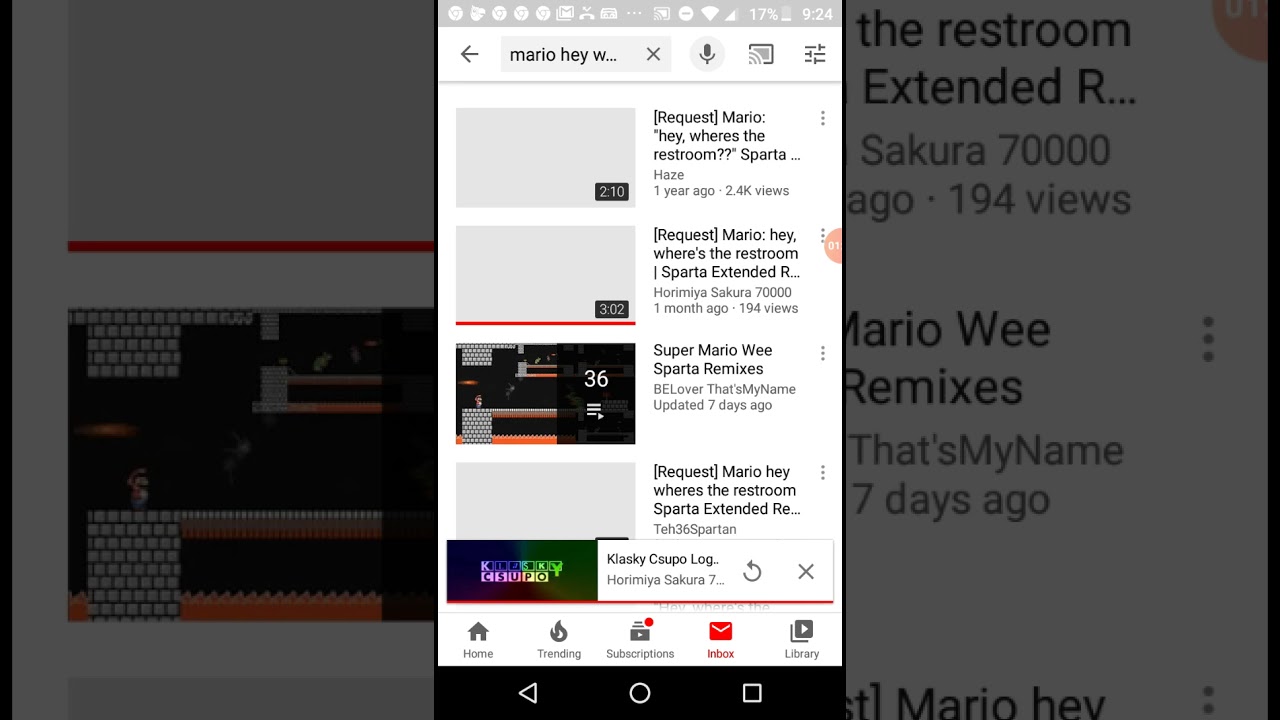Open the 36-video playlist thumbnail
This screenshot has height=720, width=1280.
(545, 394)
